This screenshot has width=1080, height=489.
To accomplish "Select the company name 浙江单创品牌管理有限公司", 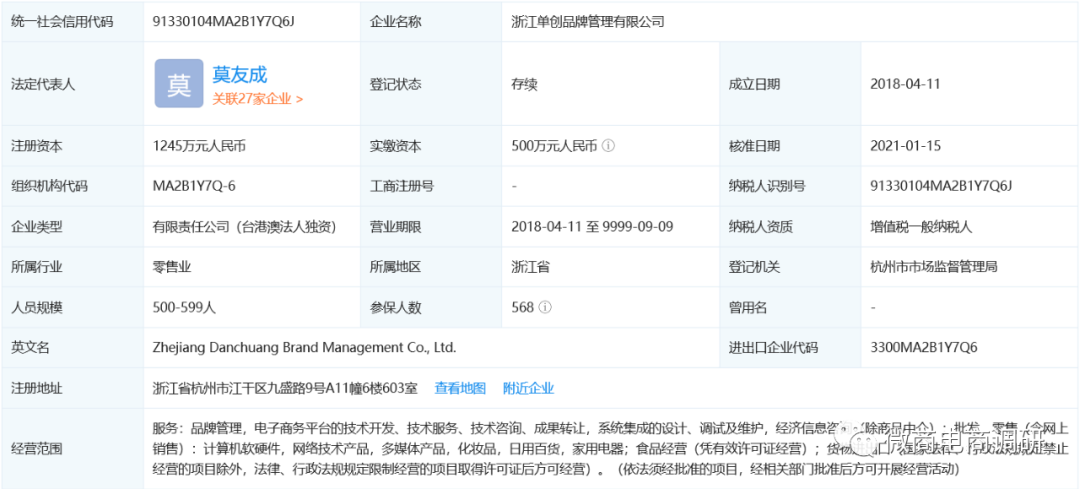I will tap(587, 21).
